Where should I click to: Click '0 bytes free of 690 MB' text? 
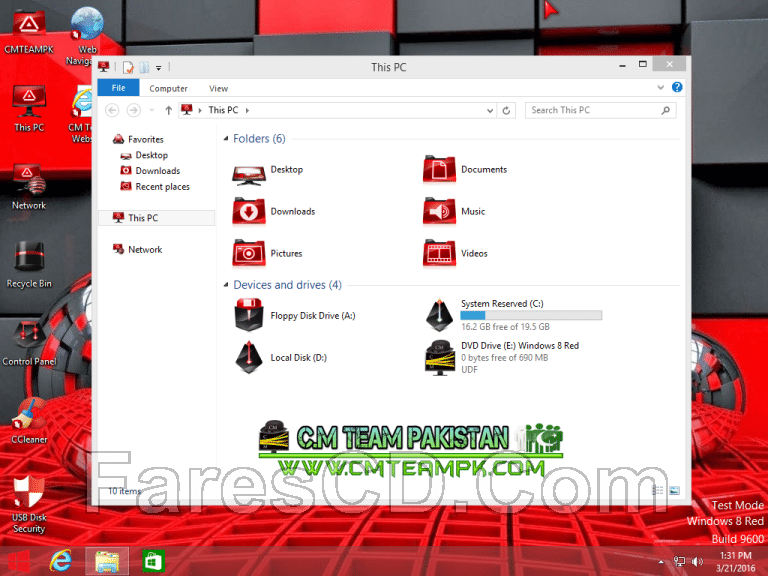[504, 358]
